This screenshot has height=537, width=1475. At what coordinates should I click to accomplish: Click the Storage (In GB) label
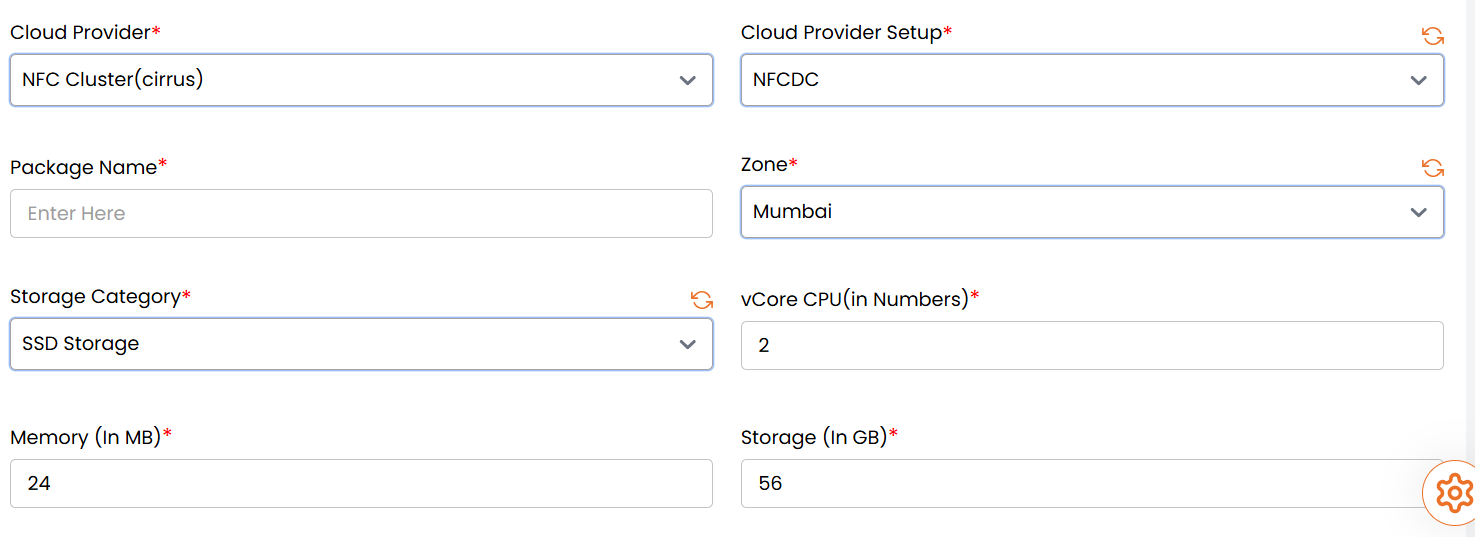[814, 438]
